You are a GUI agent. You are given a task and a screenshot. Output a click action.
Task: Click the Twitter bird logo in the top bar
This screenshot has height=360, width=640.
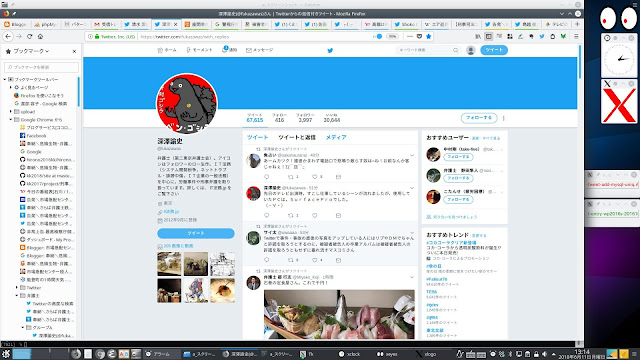point(330,50)
